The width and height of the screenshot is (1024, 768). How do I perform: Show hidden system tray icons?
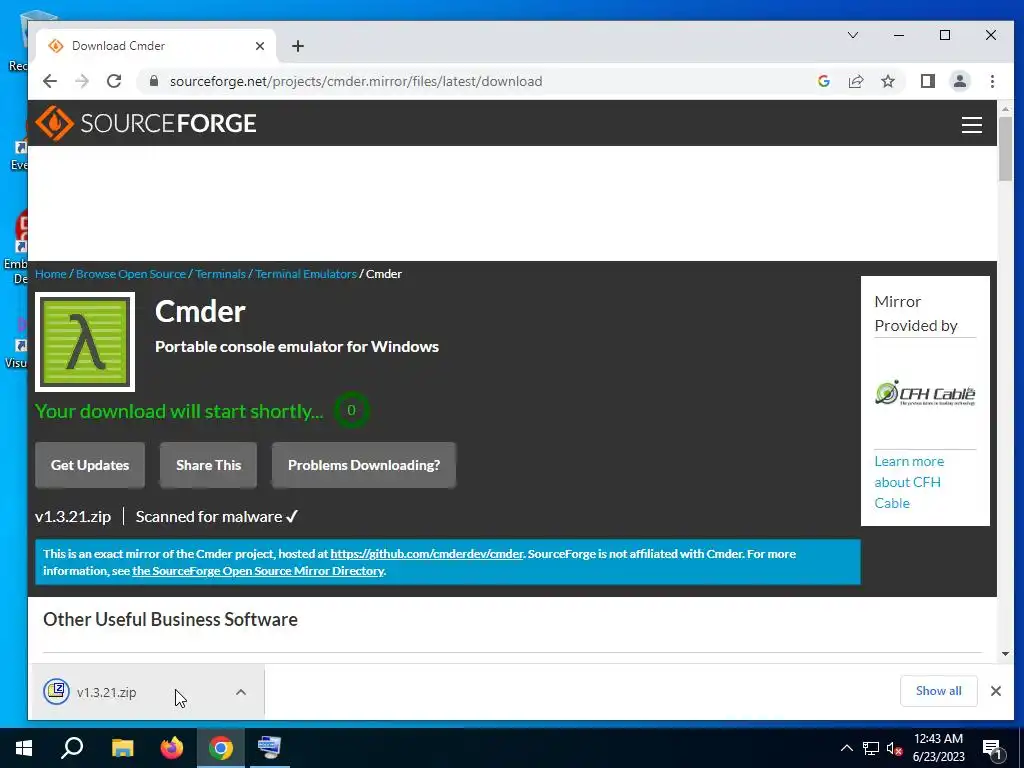click(846, 748)
